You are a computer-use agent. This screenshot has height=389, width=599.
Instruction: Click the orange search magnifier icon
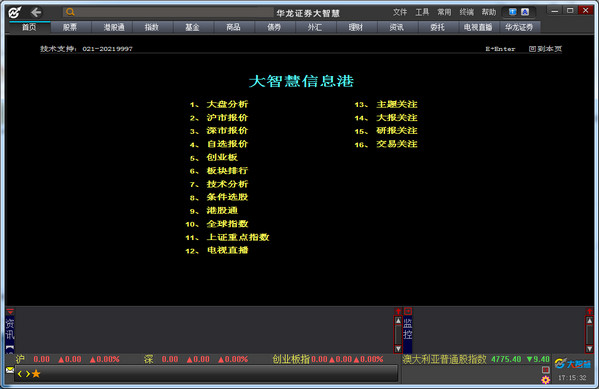[70, 12]
